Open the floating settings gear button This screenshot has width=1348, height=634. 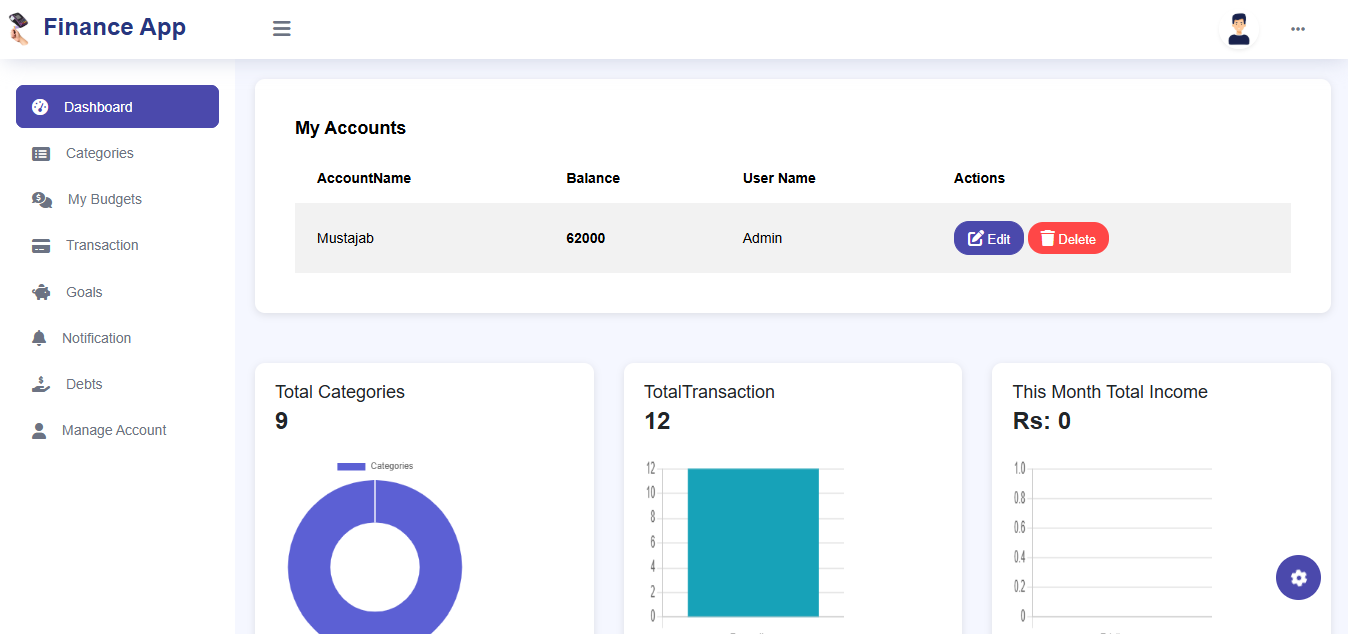coord(1298,578)
